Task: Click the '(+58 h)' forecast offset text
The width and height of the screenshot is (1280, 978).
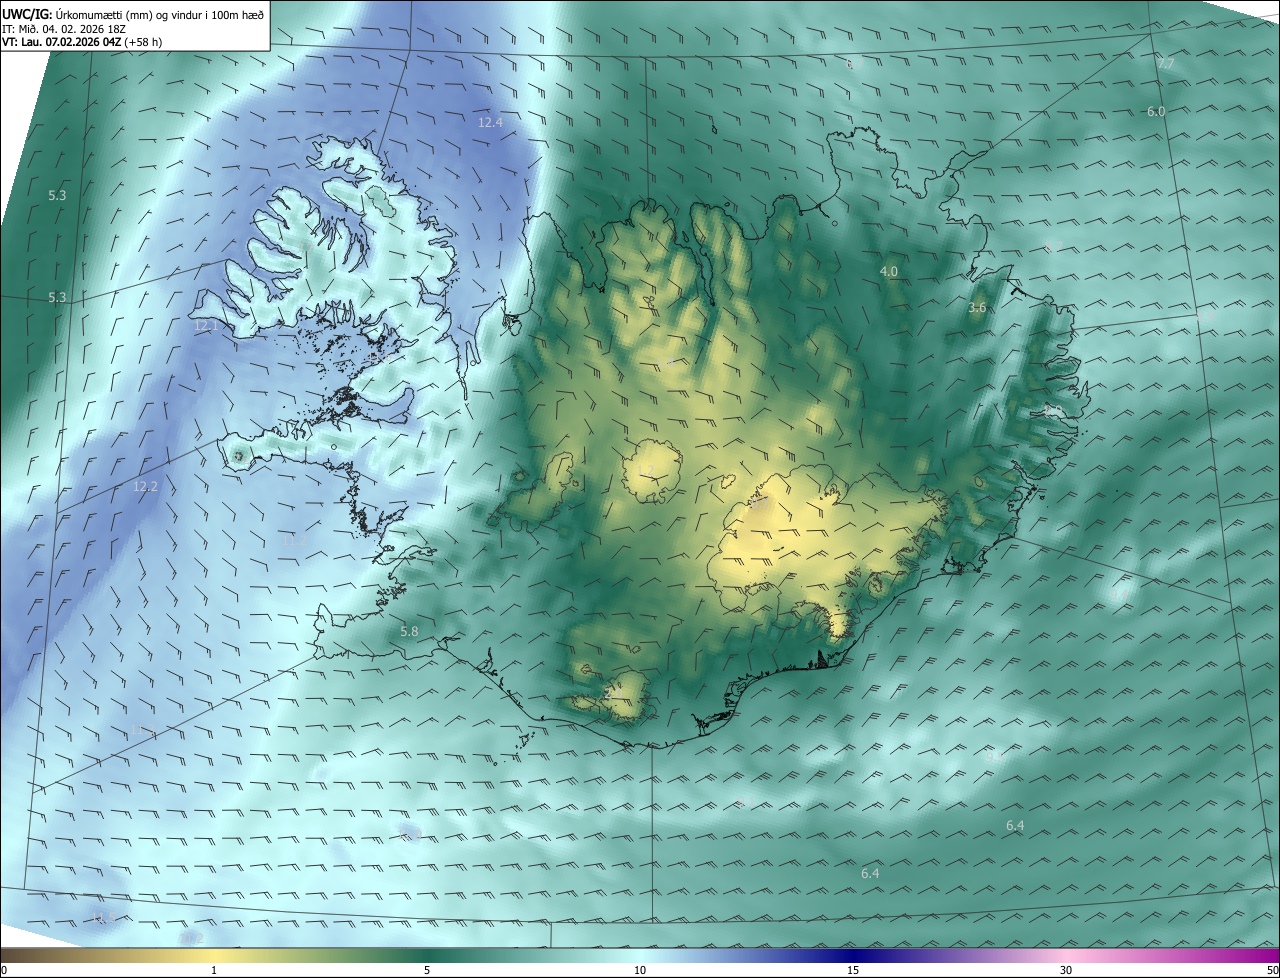Action: (x=145, y=42)
